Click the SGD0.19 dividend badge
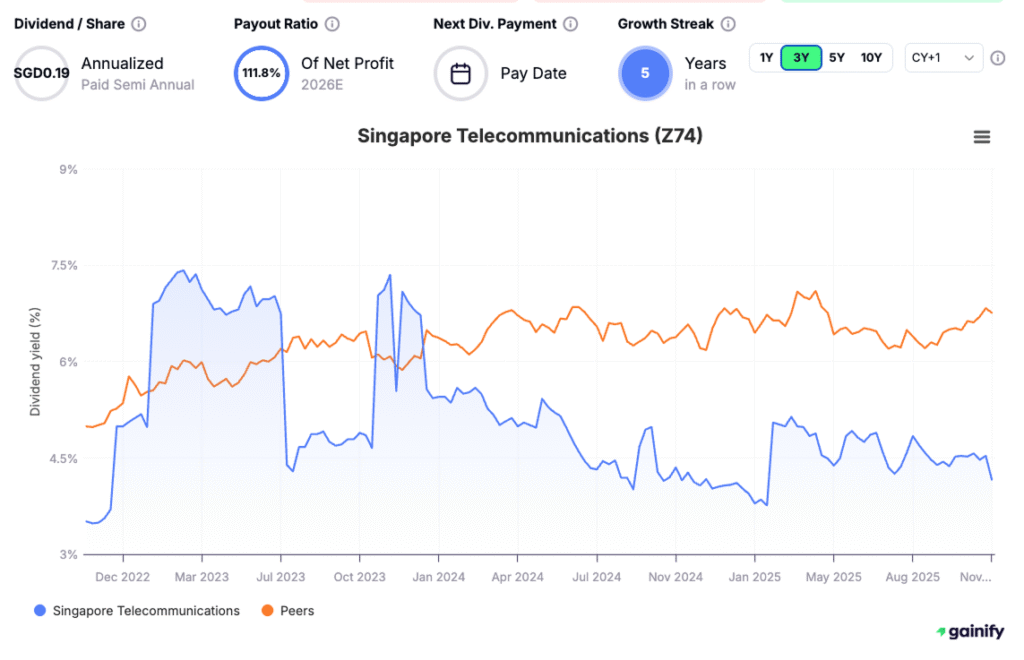Viewport: 1024px width, 660px height. click(x=41, y=73)
